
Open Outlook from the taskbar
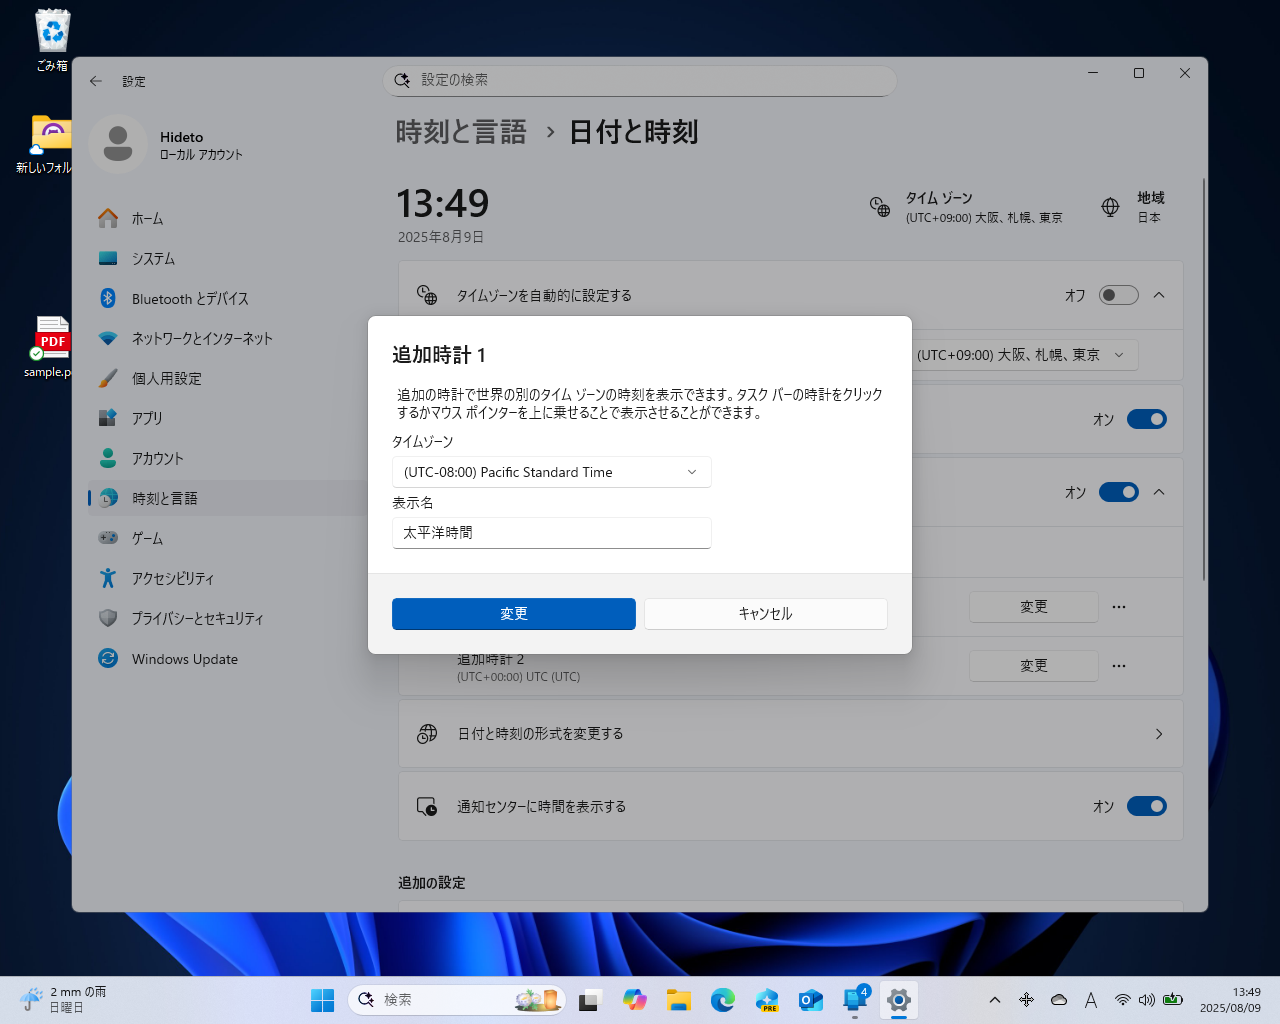point(810,1000)
